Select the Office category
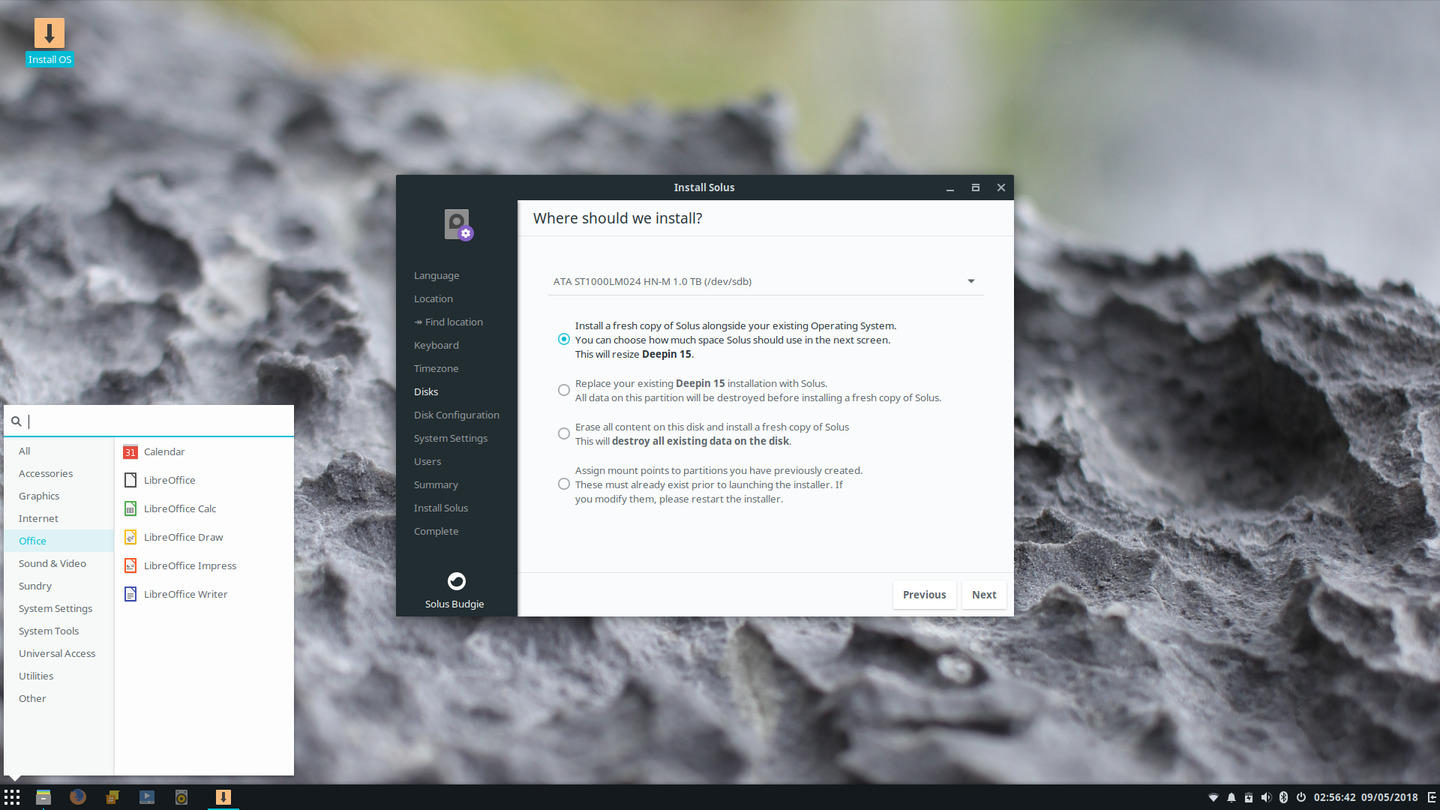This screenshot has height=810, width=1440. click(x=59, y=541)
